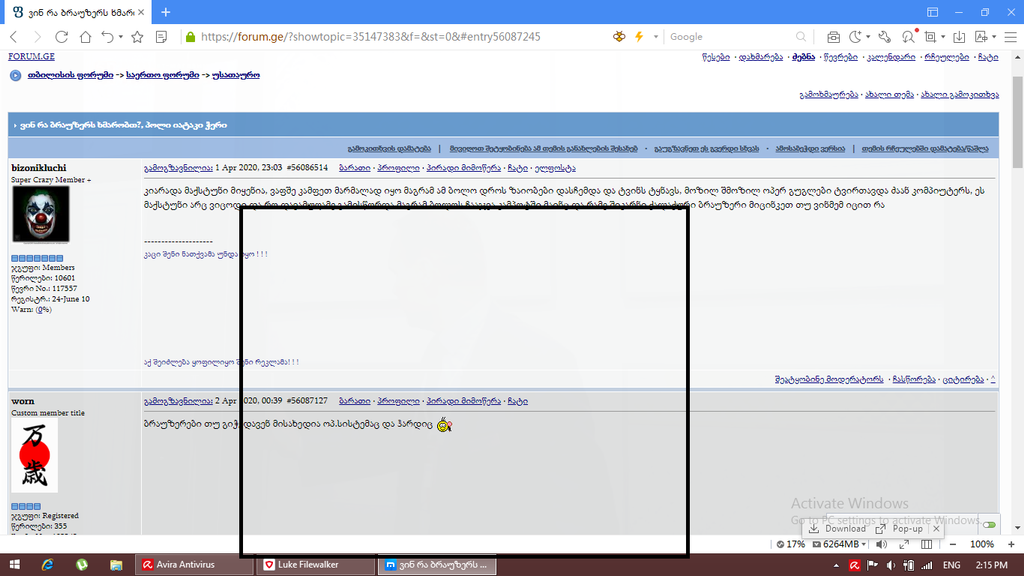Image resolution: width=1024 pixels, height=576 pixels.
Task: Take a screenshot with the crop icon
Action: pyautogui.click(x=931, y=37)
